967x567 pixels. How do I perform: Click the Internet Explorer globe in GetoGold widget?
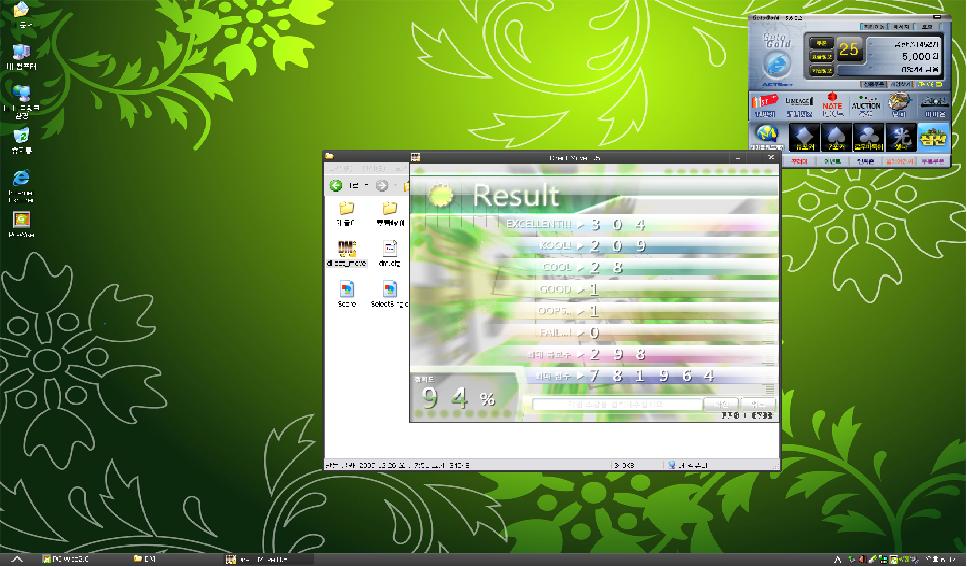(x=776, y=64)
